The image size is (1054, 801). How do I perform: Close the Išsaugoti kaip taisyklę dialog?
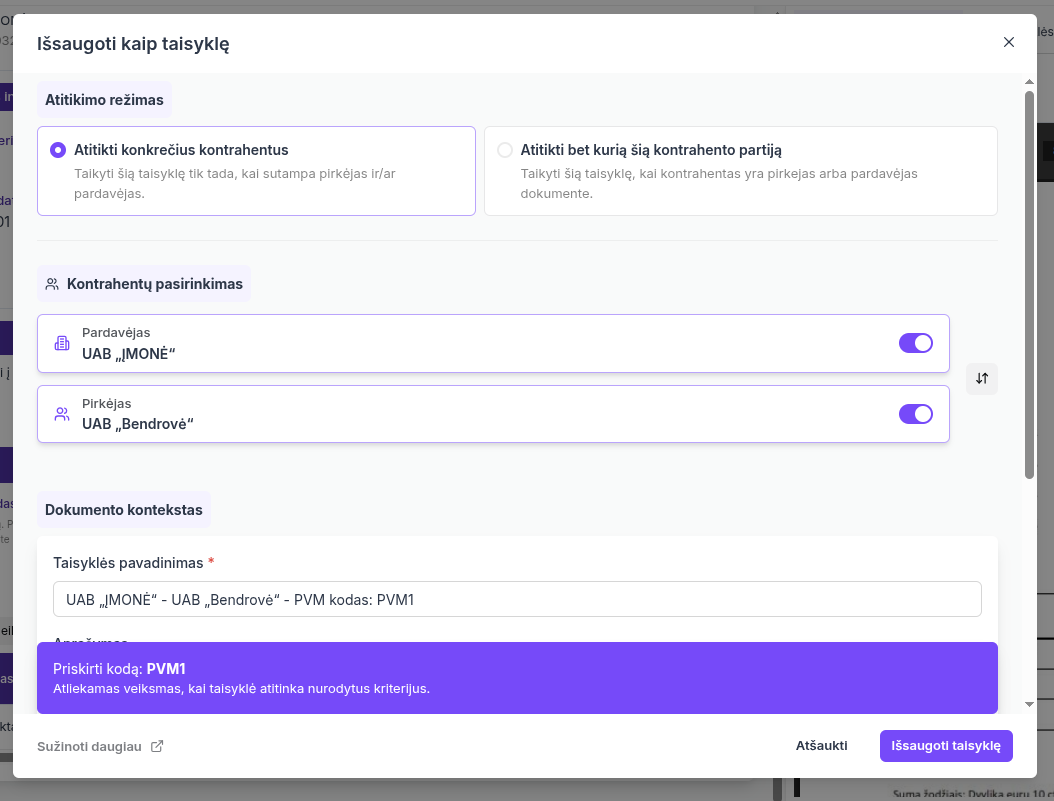pyautogui.click(x=1008, y=42)
